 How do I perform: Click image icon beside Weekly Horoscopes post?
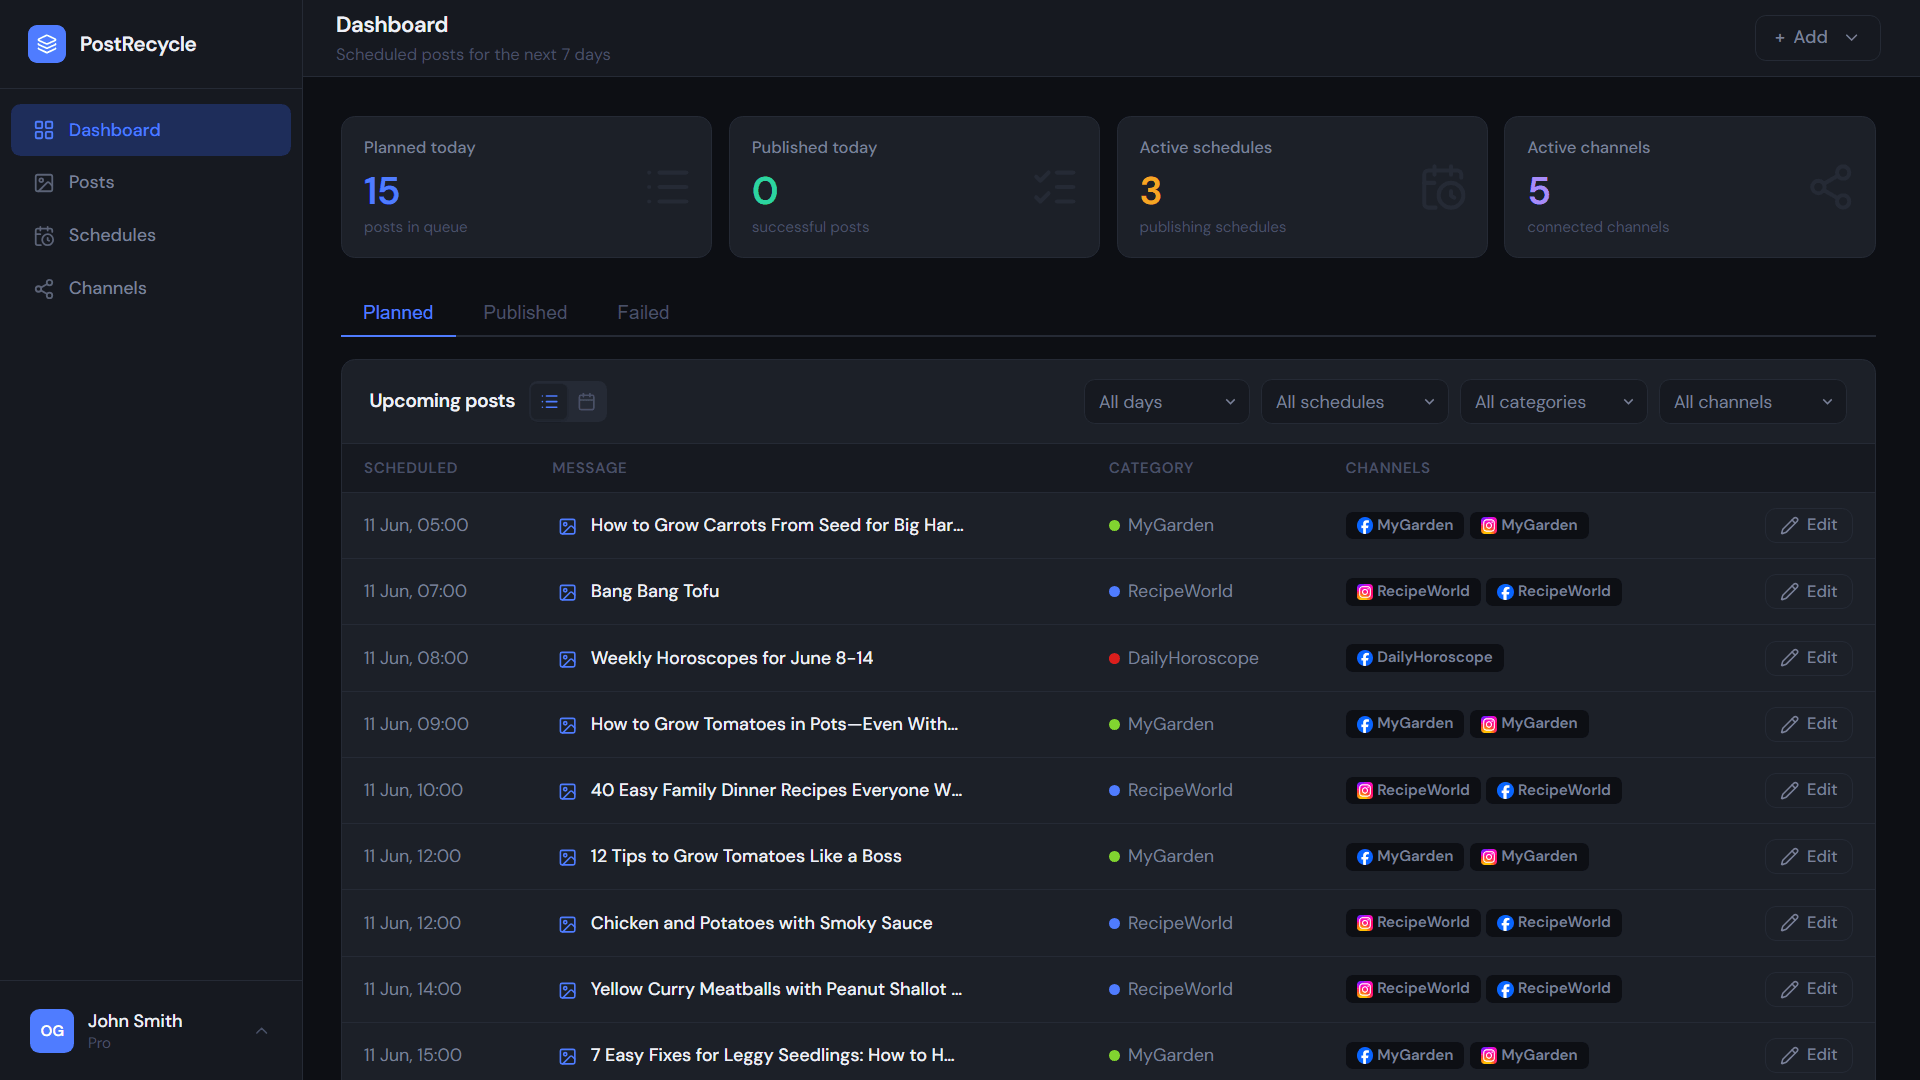567,659
